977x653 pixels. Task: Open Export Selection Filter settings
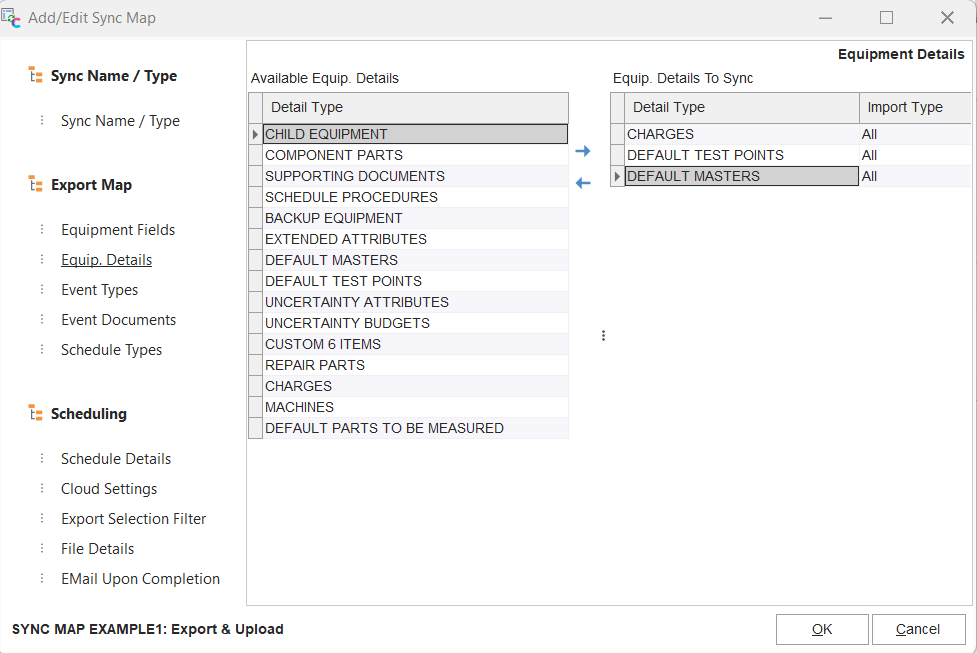(133, 519)
